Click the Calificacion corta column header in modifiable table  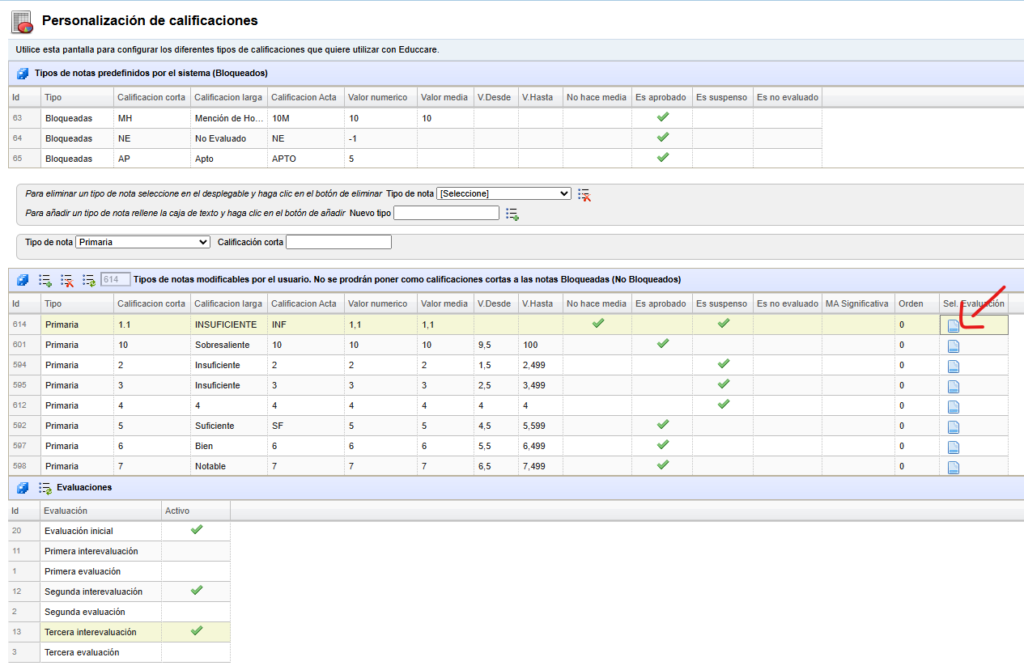151,304
